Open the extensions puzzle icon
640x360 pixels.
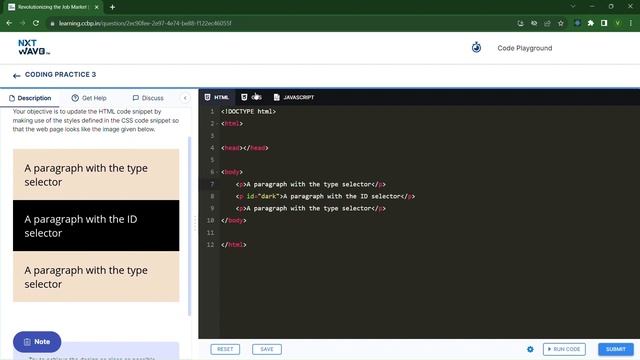591,23
